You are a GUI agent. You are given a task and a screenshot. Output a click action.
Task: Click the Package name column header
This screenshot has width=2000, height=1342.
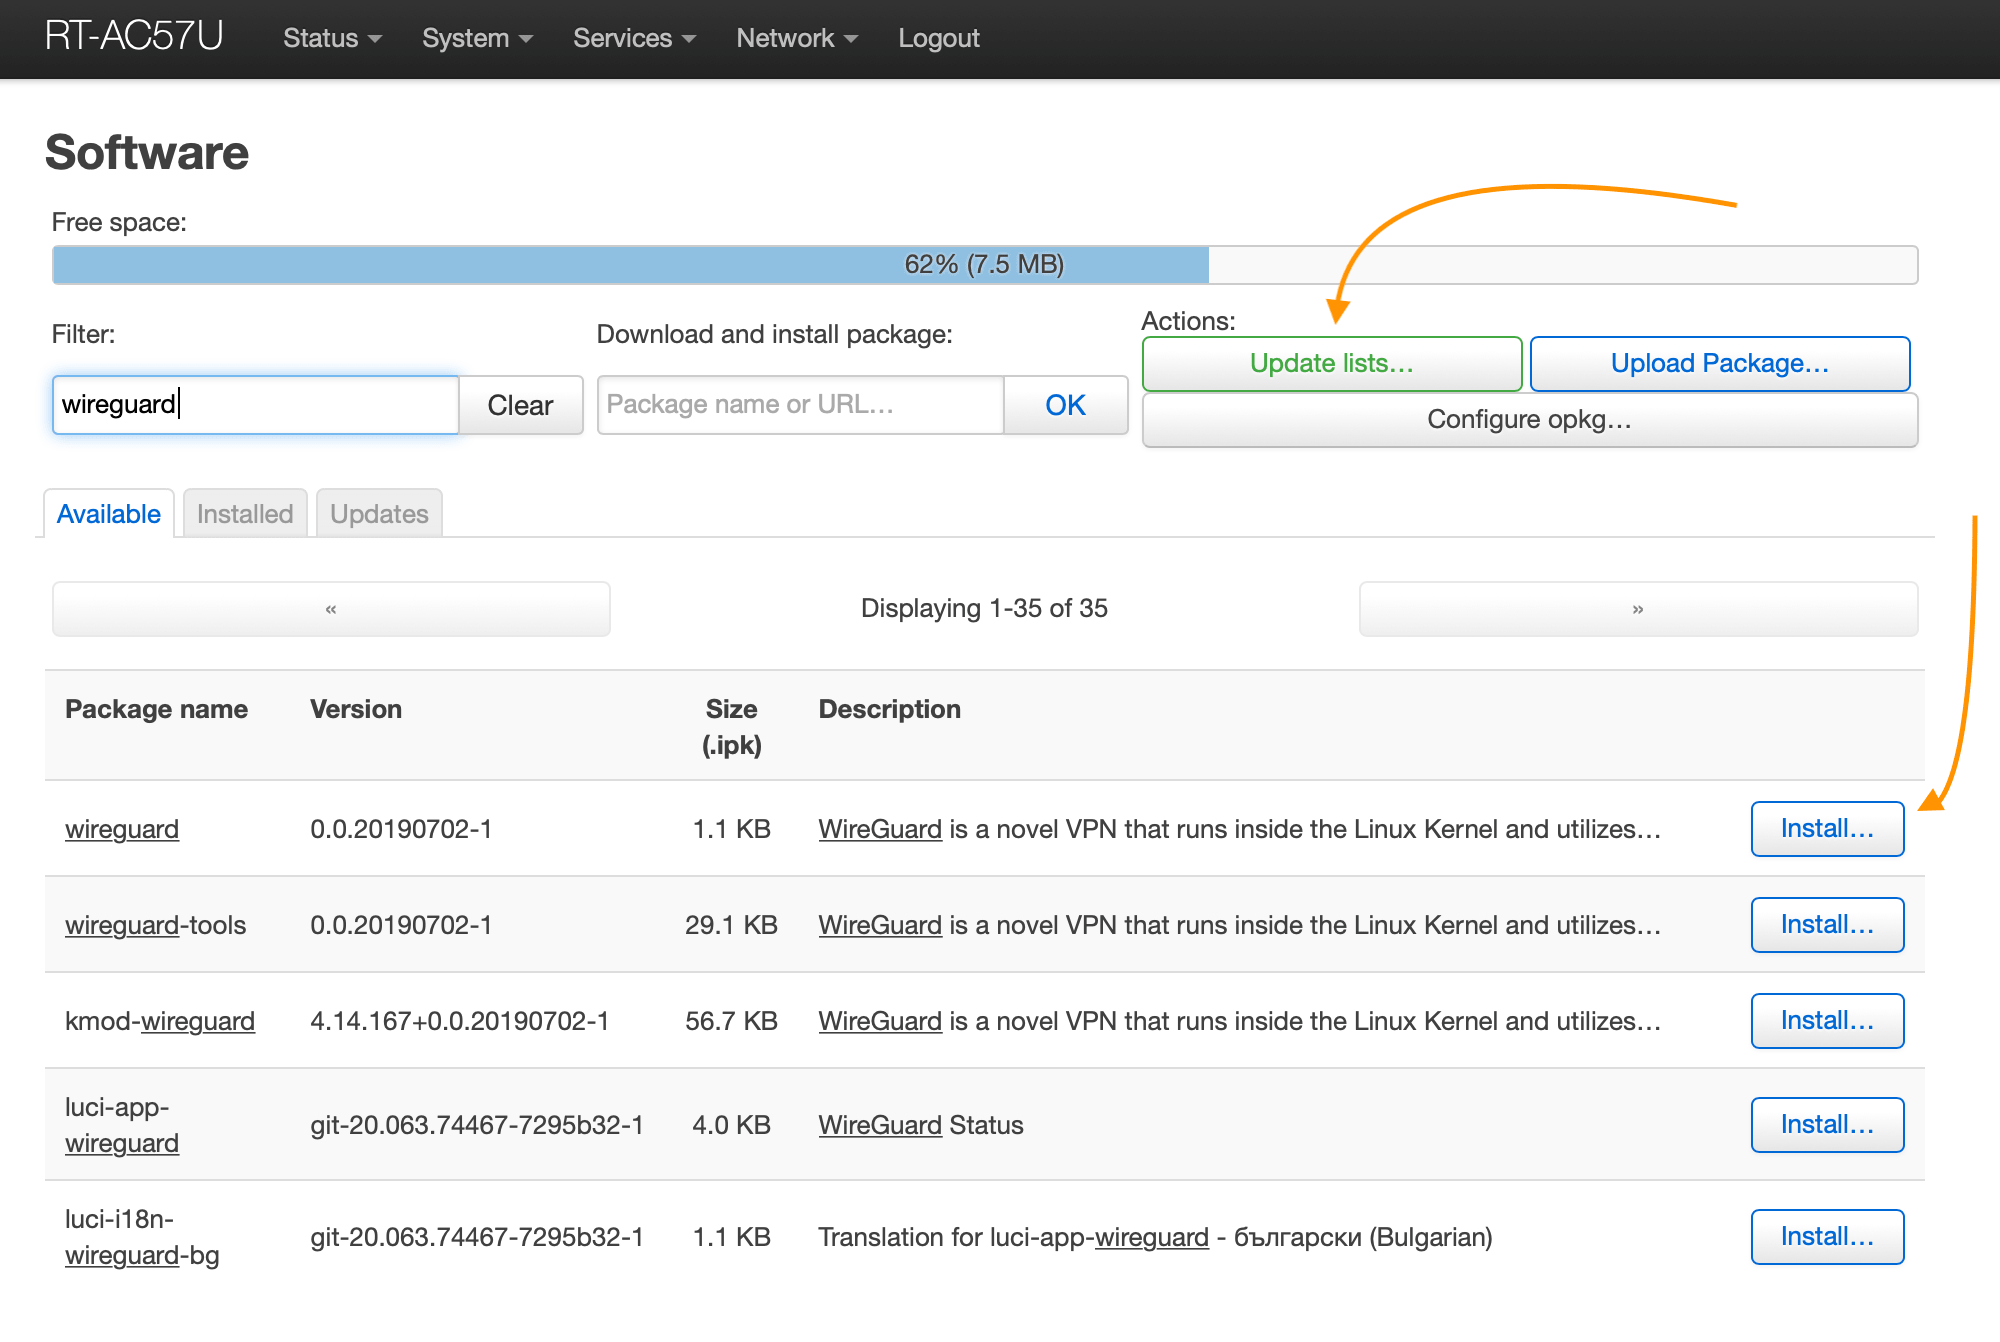click(x=156, y=709)
